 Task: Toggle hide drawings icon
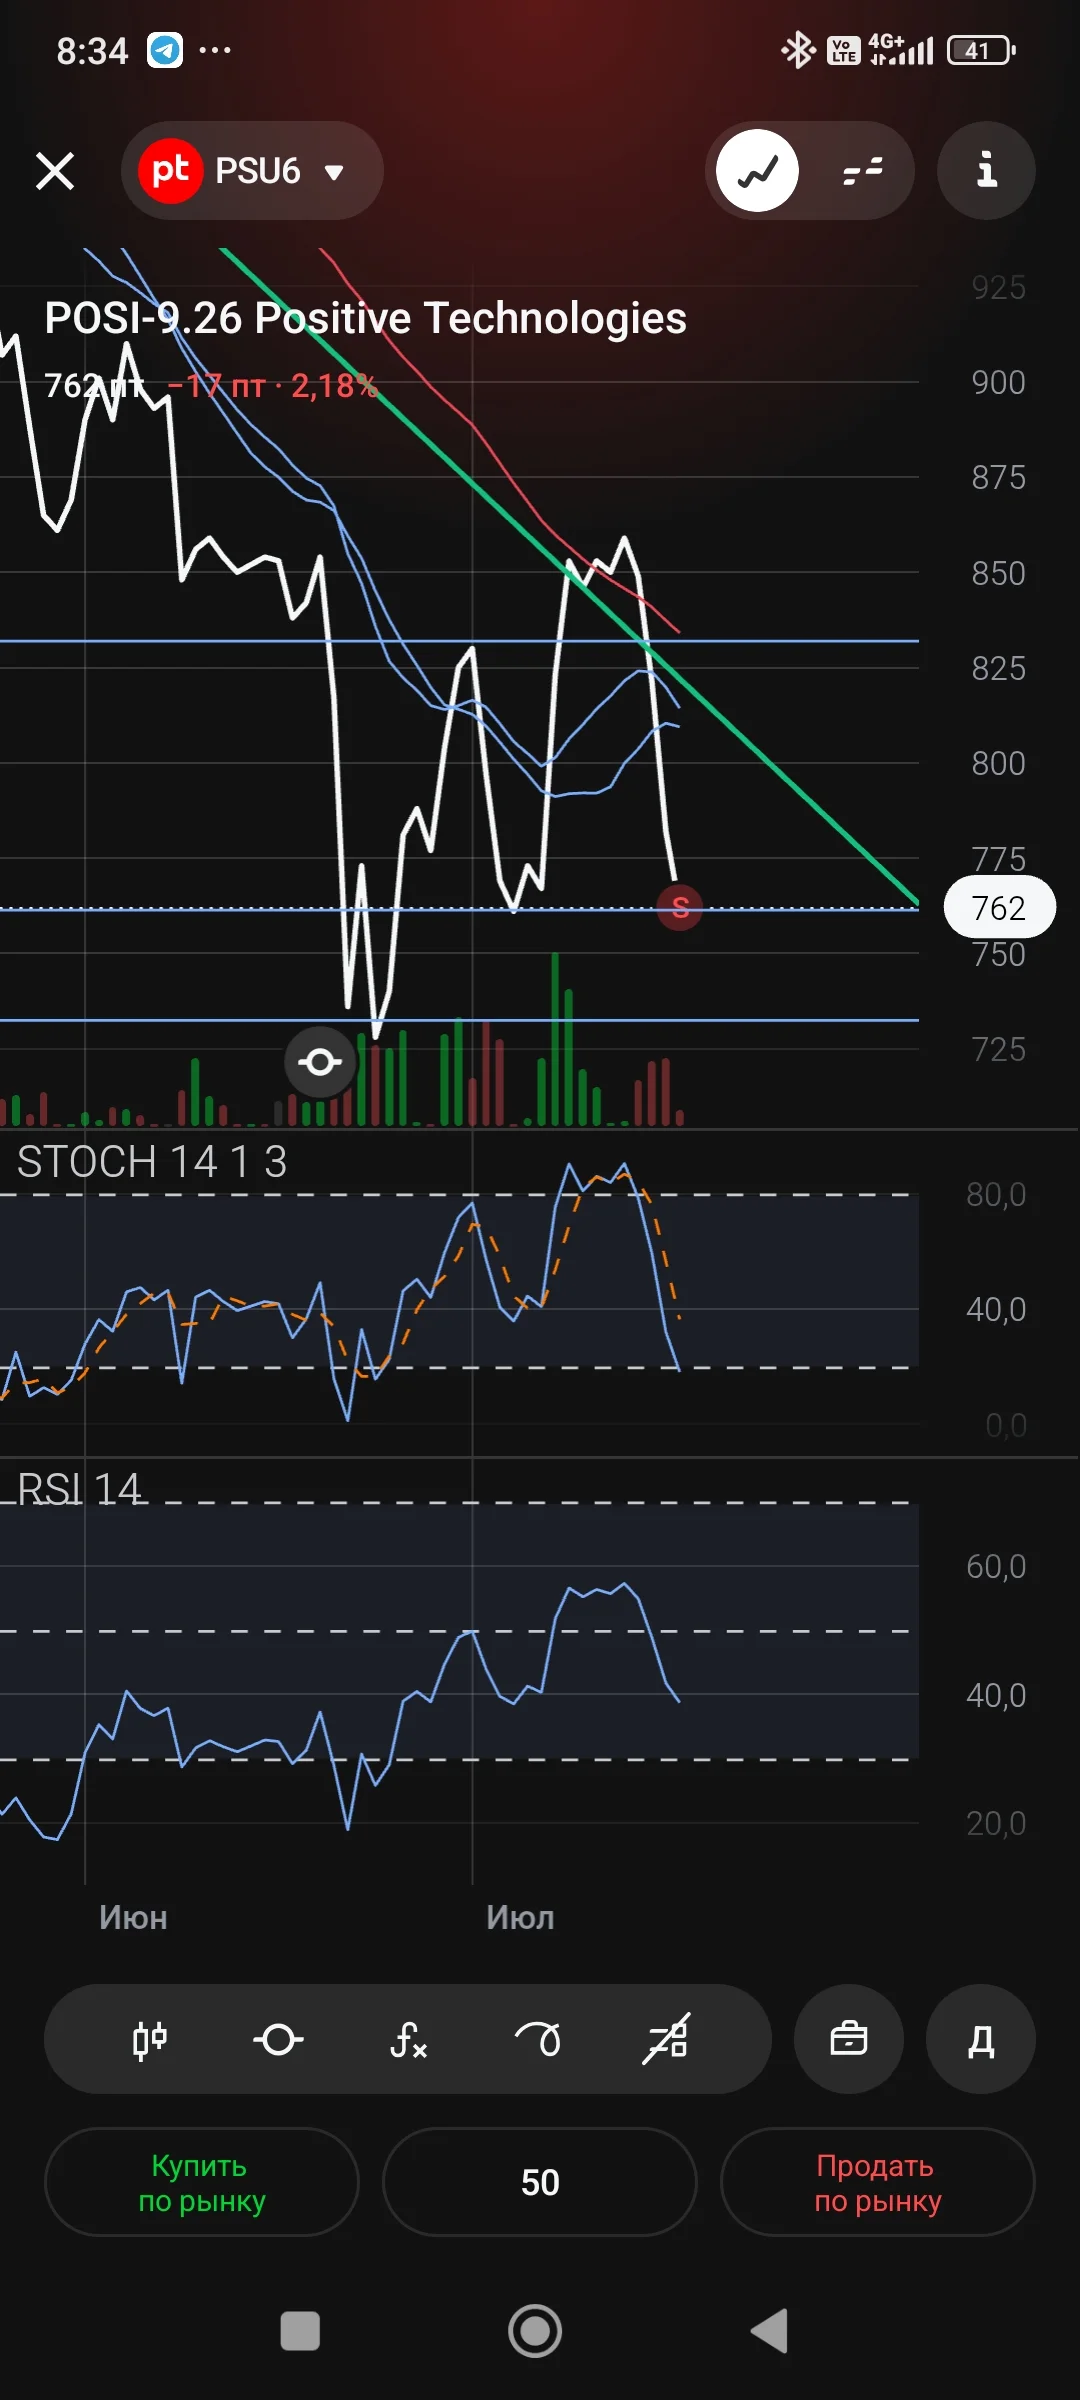(x=666, y=2039)
